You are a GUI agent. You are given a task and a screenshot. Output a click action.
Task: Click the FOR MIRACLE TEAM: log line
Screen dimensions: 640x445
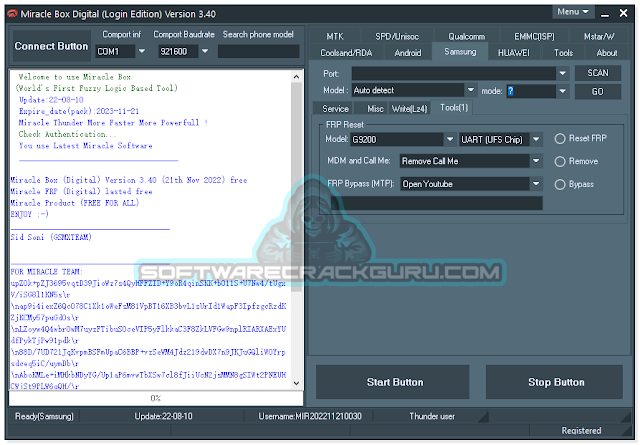(47, 271)
